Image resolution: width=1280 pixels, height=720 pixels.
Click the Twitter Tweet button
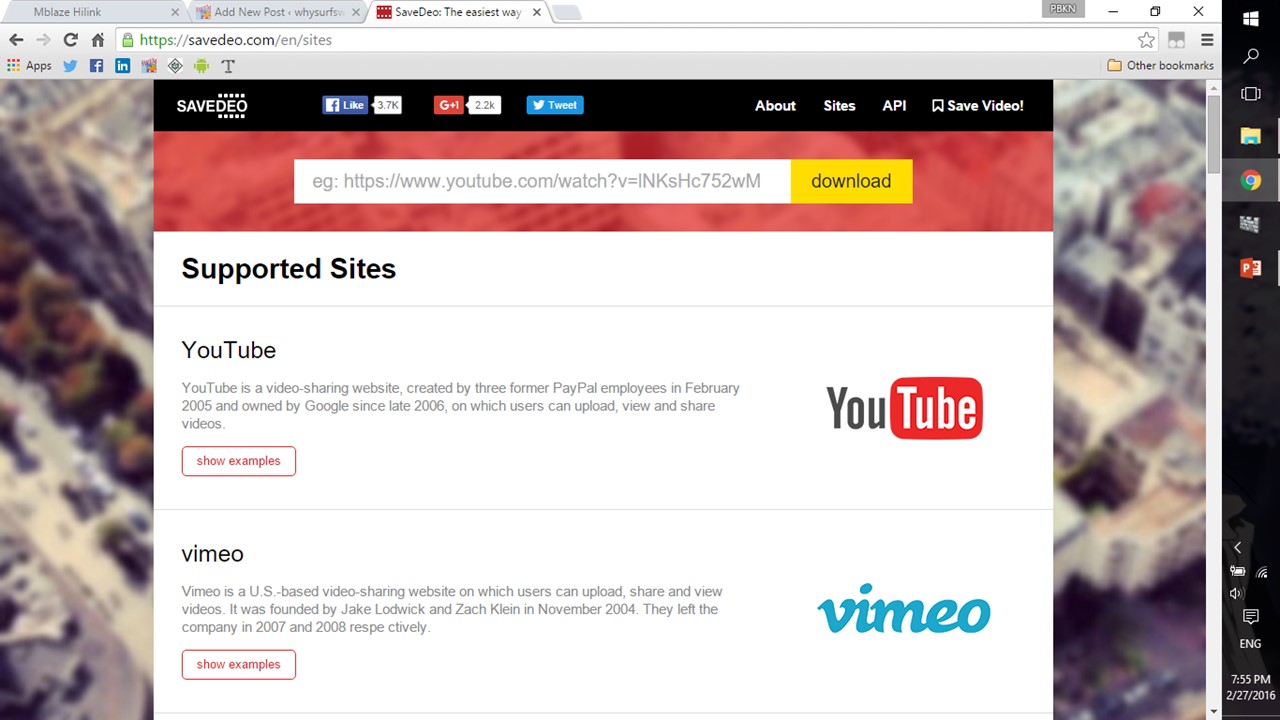pos(555,105)
